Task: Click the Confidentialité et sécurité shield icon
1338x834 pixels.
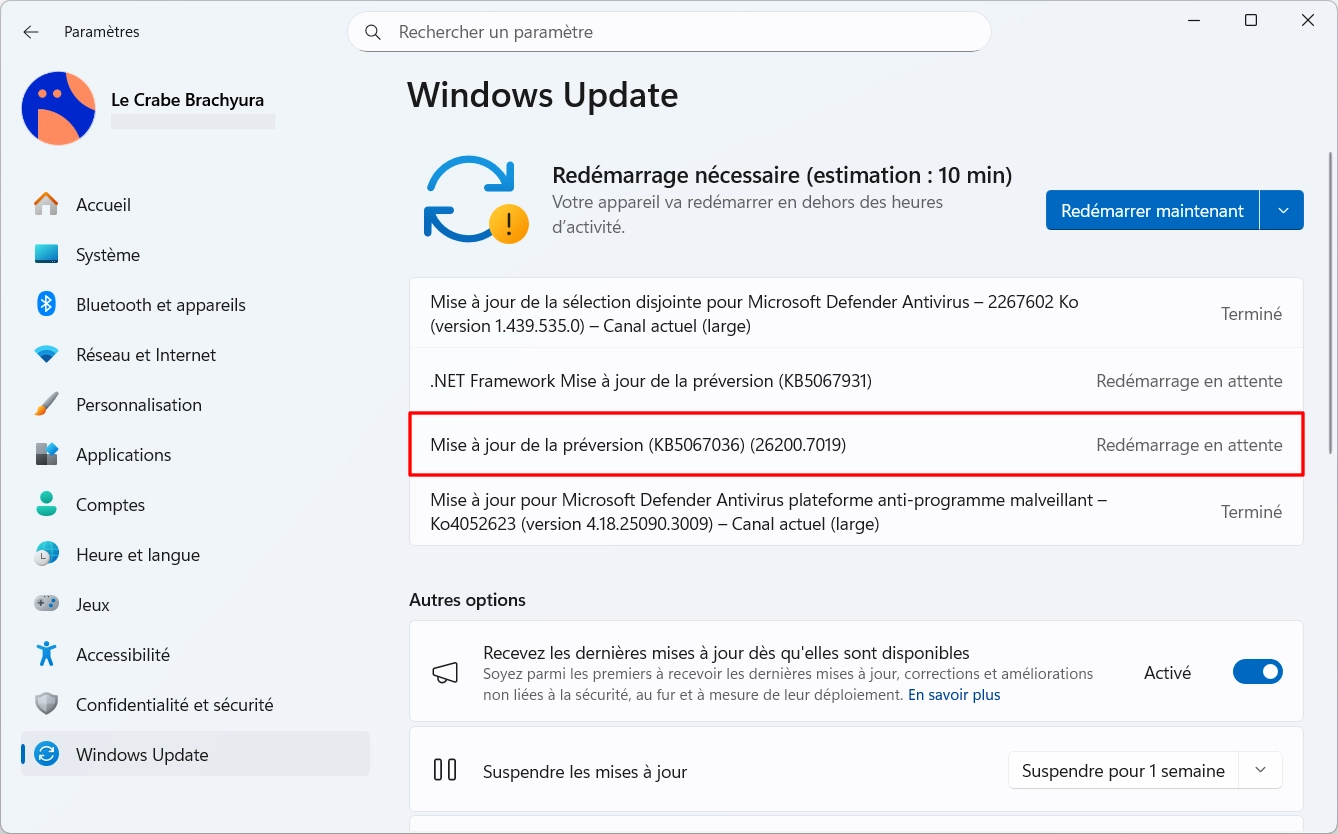Action: click(x=46, y=704)
